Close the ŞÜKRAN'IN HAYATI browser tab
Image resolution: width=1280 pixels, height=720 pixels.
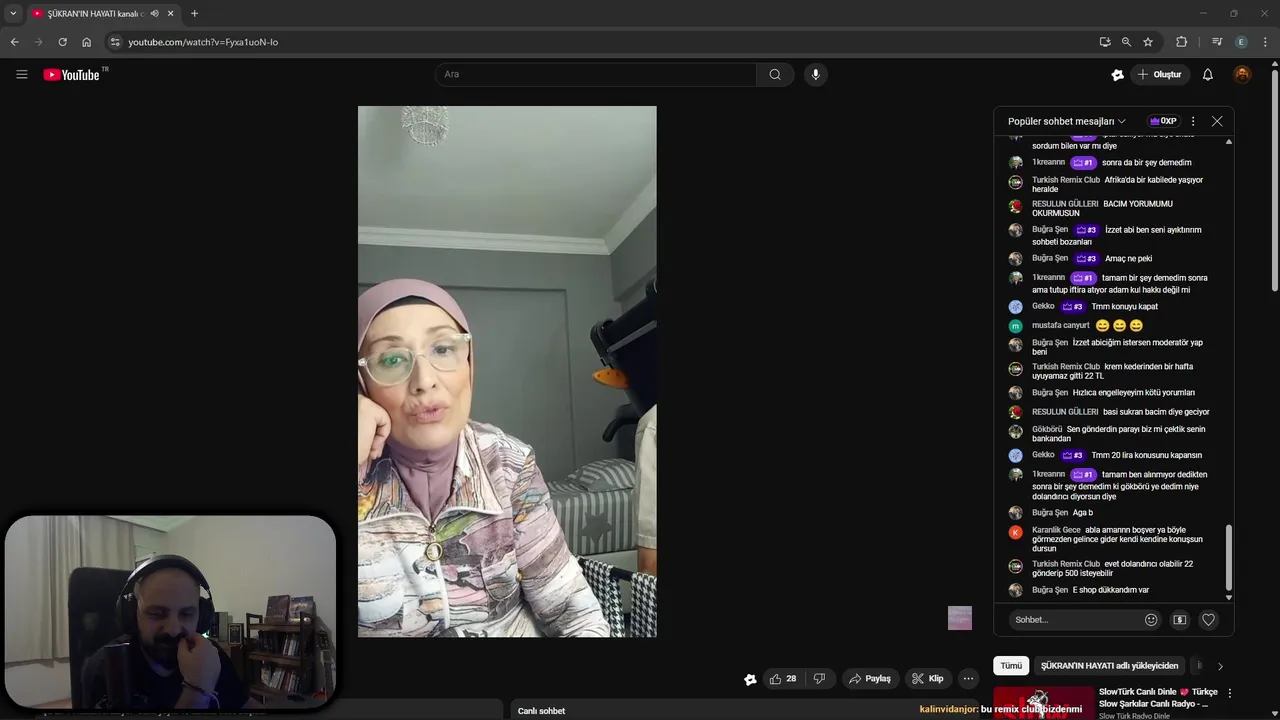click(171, 13)
